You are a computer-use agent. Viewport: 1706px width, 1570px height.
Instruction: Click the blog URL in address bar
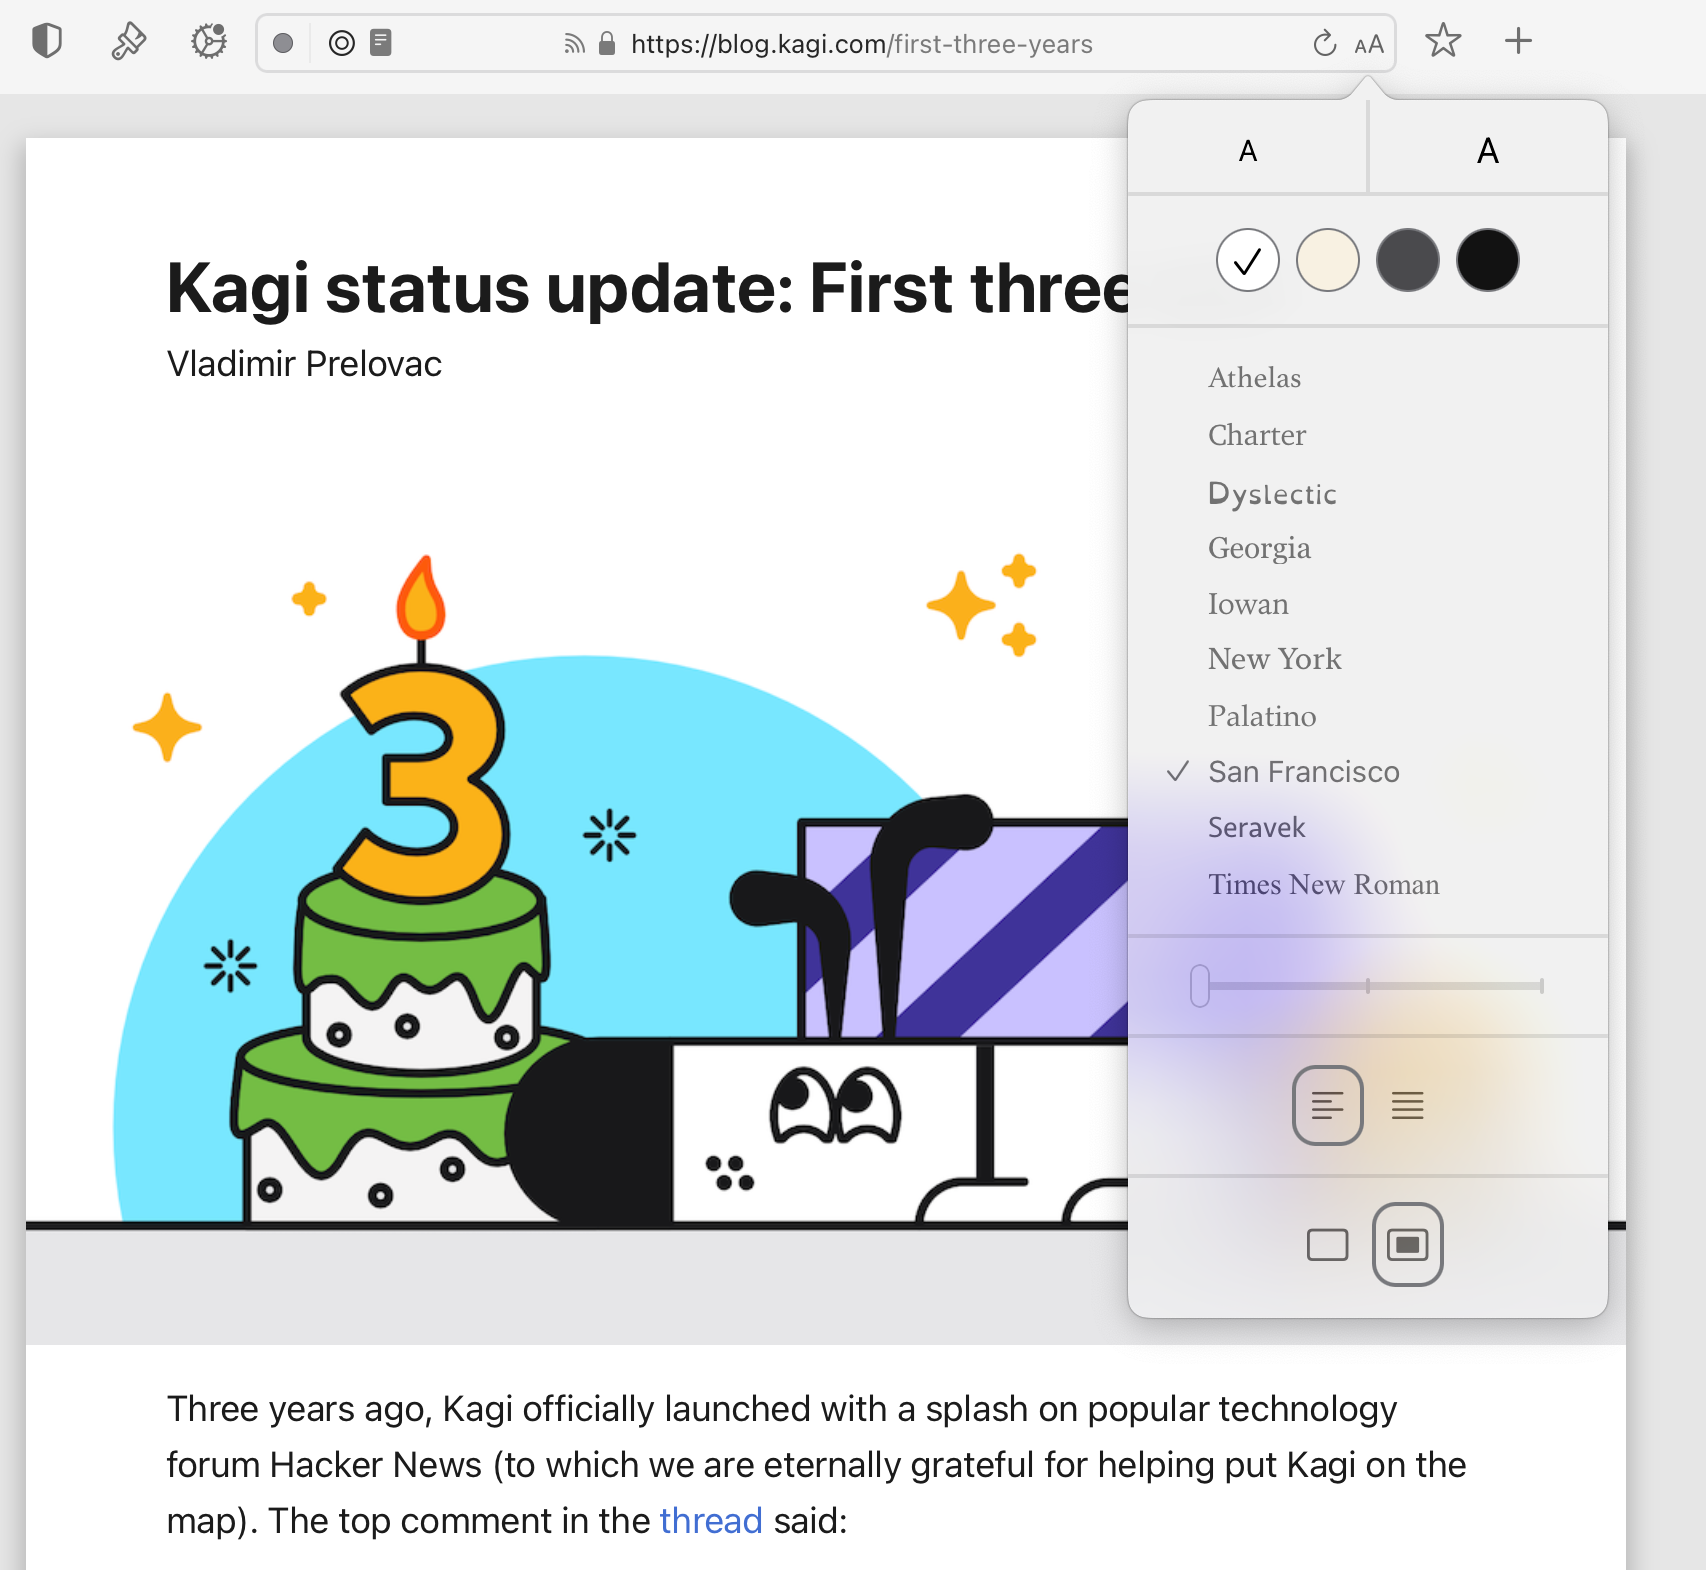pyautogui.click(x=861, y=44)
